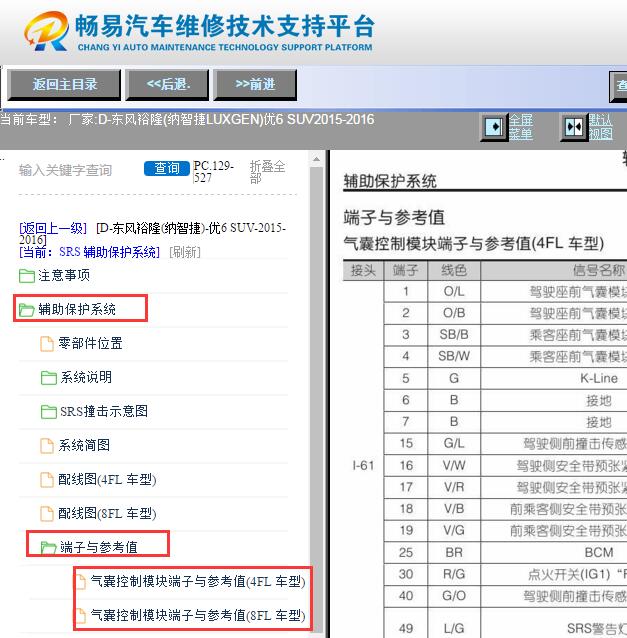Viewport: 627px width, 638px height.
Task: Click the 端子与参考值 content heading
Action: [394, 218]
